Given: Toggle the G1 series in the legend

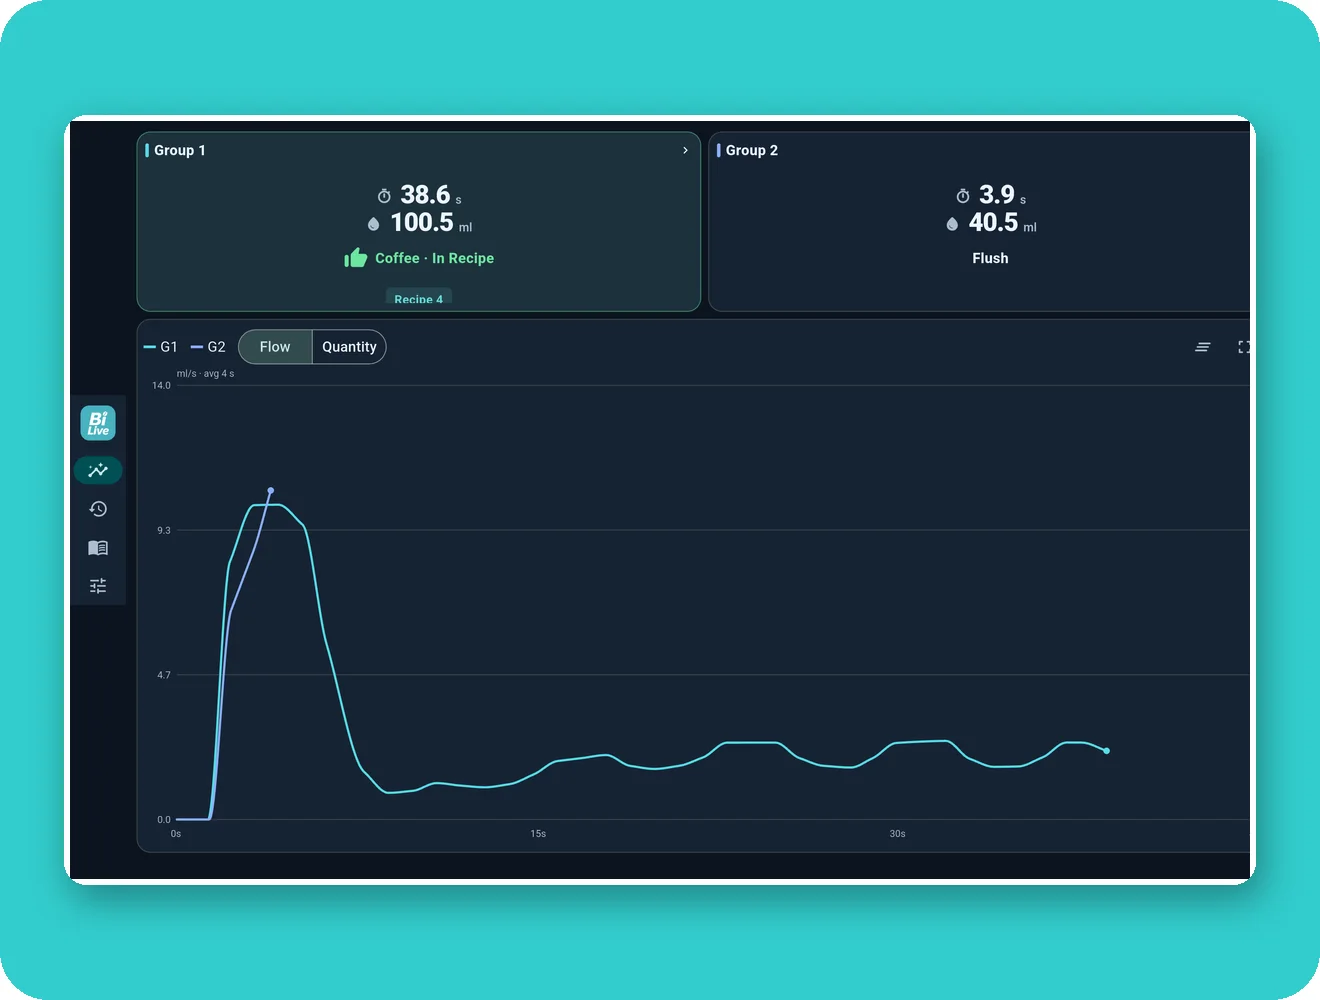Looking at the screenshot, I should (161, 347).
